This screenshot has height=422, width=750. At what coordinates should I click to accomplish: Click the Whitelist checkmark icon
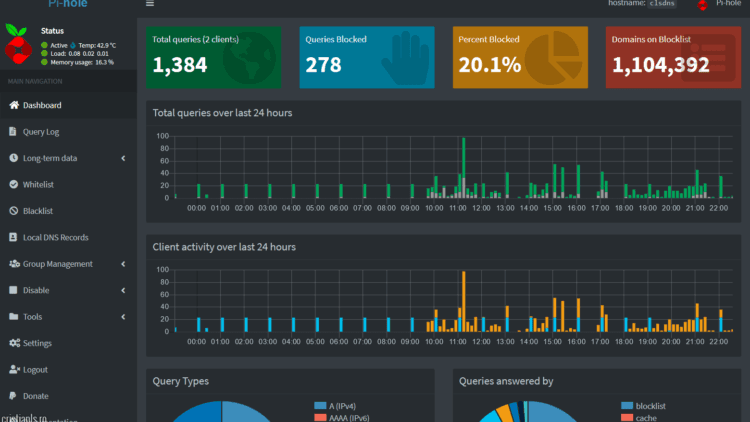(x=14, y=185)
